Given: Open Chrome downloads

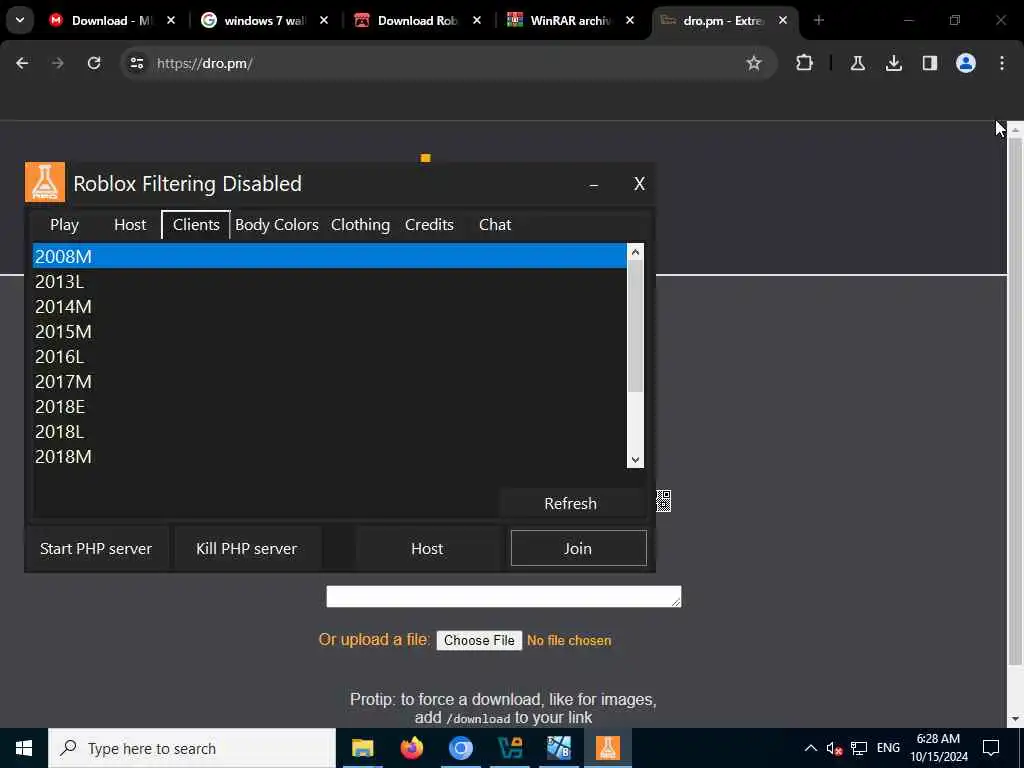Looking at the screenshot, I should pyautogui.click(x=893, y=63).
